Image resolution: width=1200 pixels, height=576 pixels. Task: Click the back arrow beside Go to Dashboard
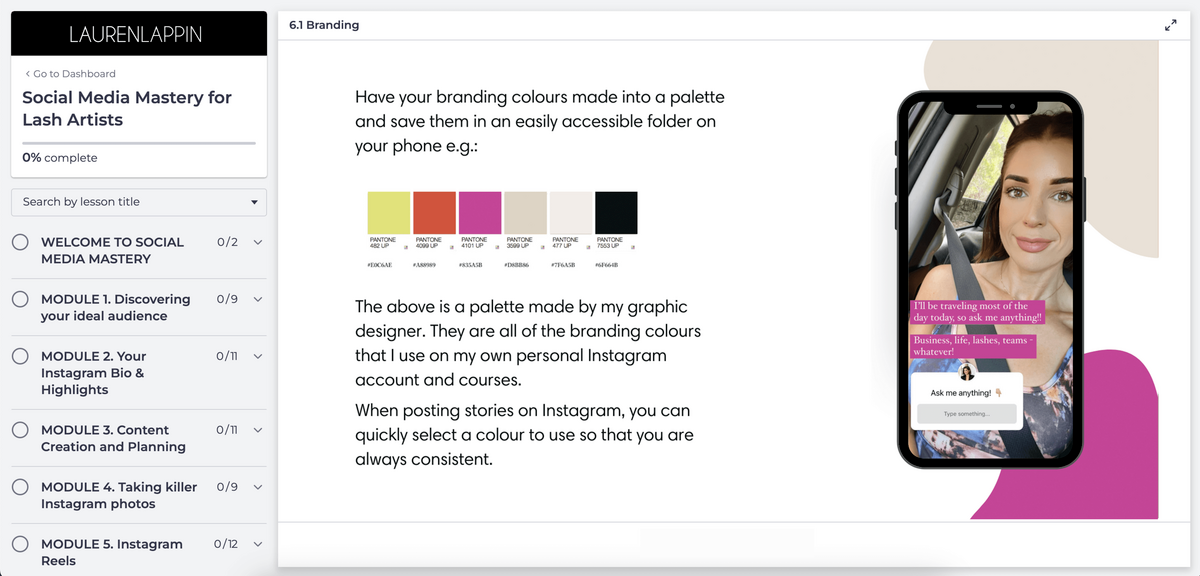pos(27,74)
